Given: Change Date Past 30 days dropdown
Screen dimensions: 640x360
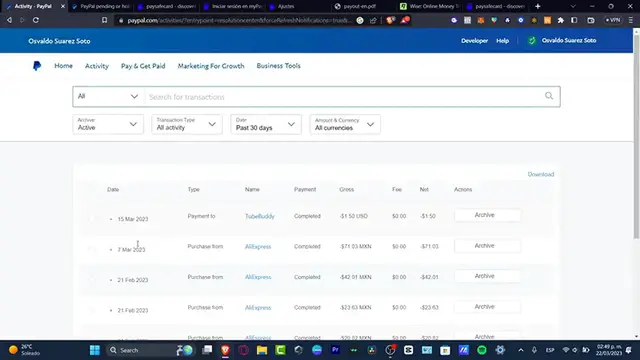Looking at the screenshot, I should pos(266,124).
